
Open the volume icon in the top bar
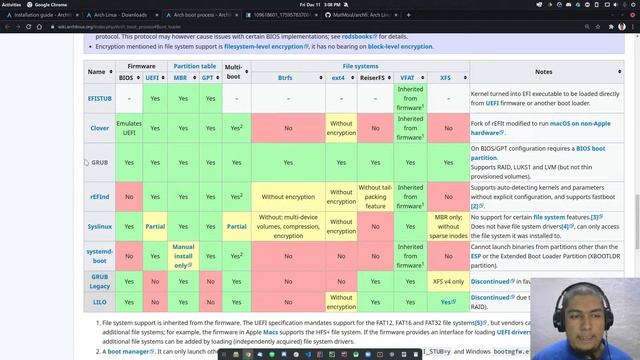pyautogui.click(x=616, y=4)
